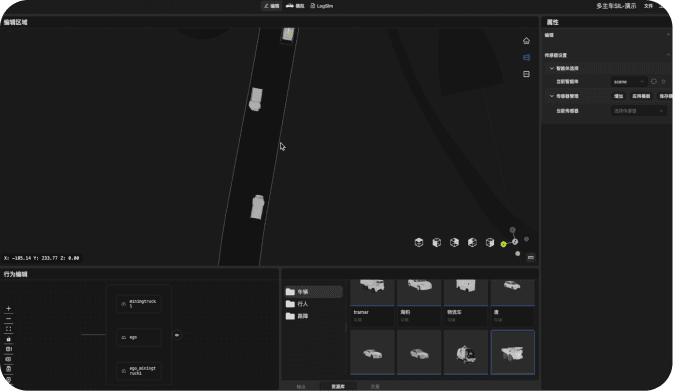673x391 pixels.
Task: Switch to the 资源库 tab at bottom
Action: click(338, 387)
